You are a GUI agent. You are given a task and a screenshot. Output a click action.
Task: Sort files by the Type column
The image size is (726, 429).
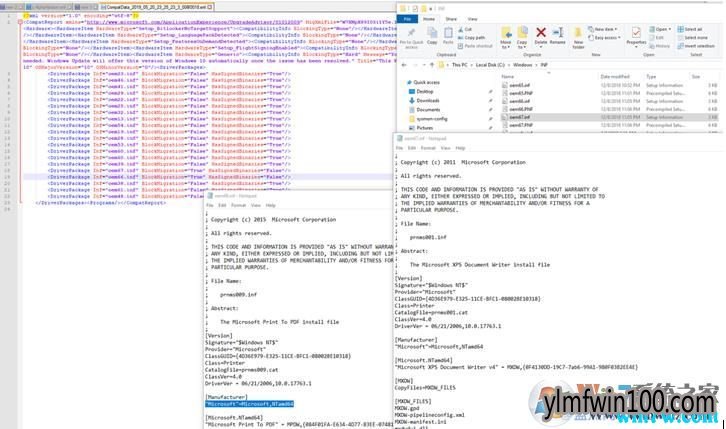(651, 76)
